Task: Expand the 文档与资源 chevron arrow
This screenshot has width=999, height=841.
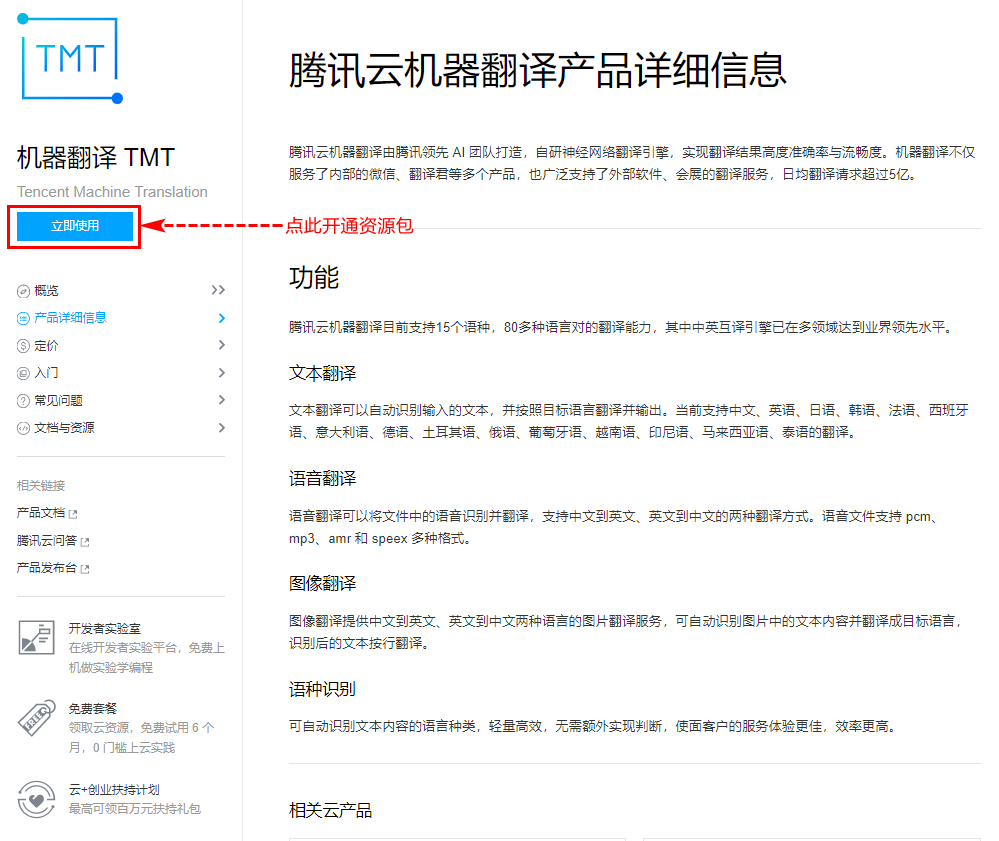Action: point(221,428)
